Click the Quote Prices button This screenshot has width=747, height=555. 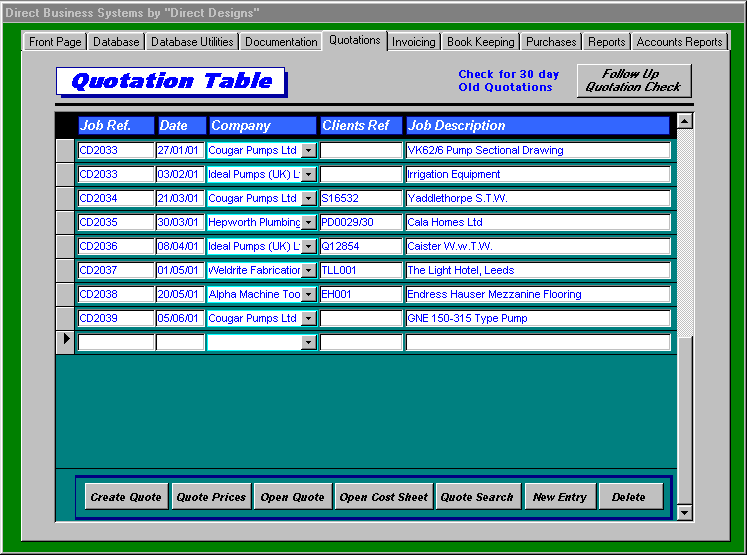210,497
